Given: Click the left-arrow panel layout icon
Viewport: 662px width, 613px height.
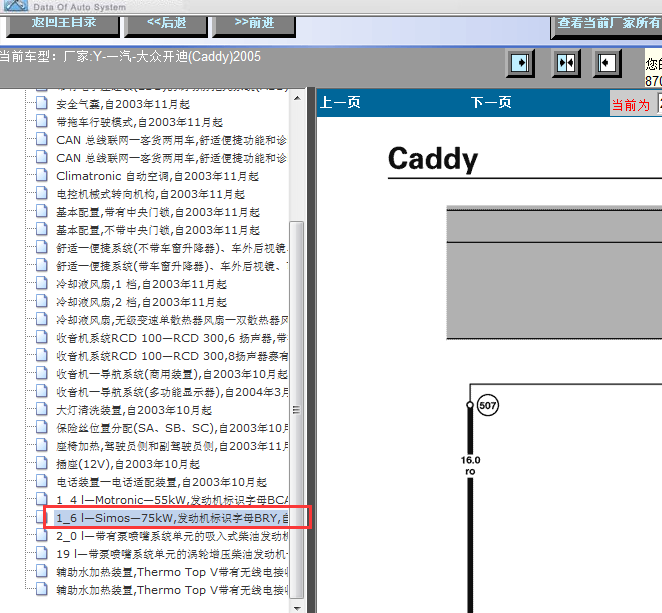Looking at the screenshot, I should coord(607,63).
